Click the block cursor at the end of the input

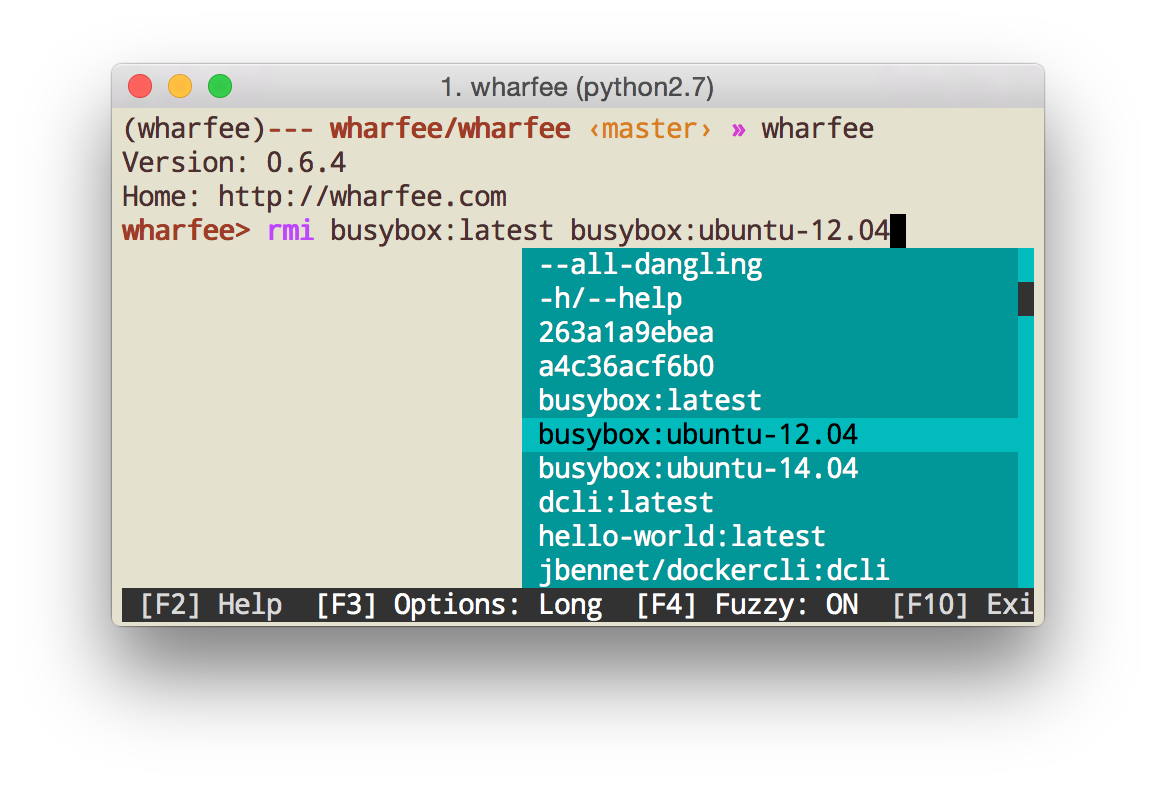tap(898, 231)
